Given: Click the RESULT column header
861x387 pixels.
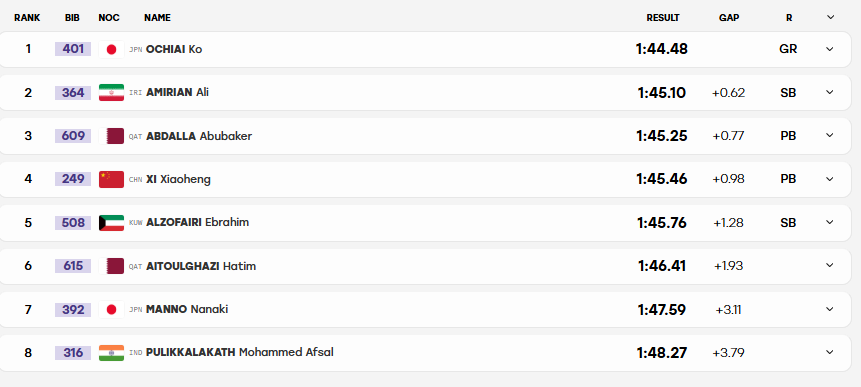Looking at the screenshot, I should point(663,18).
